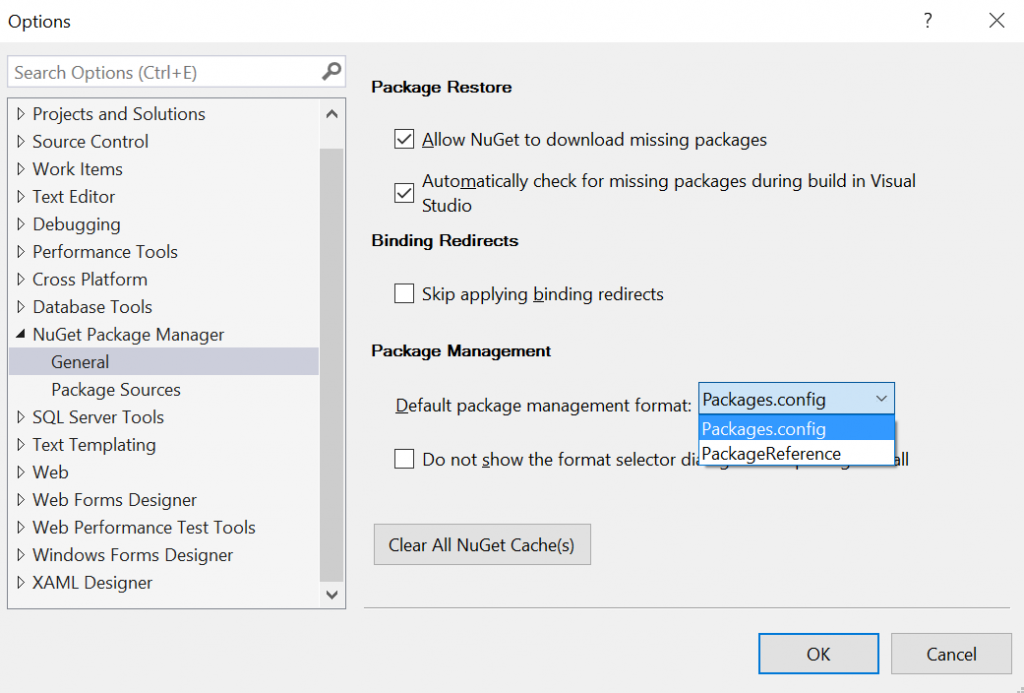The width and height of the screenshot is (1024, 693).
Task: Click Clear All NuGet Cache(s) button
Action: coord(482,544)
